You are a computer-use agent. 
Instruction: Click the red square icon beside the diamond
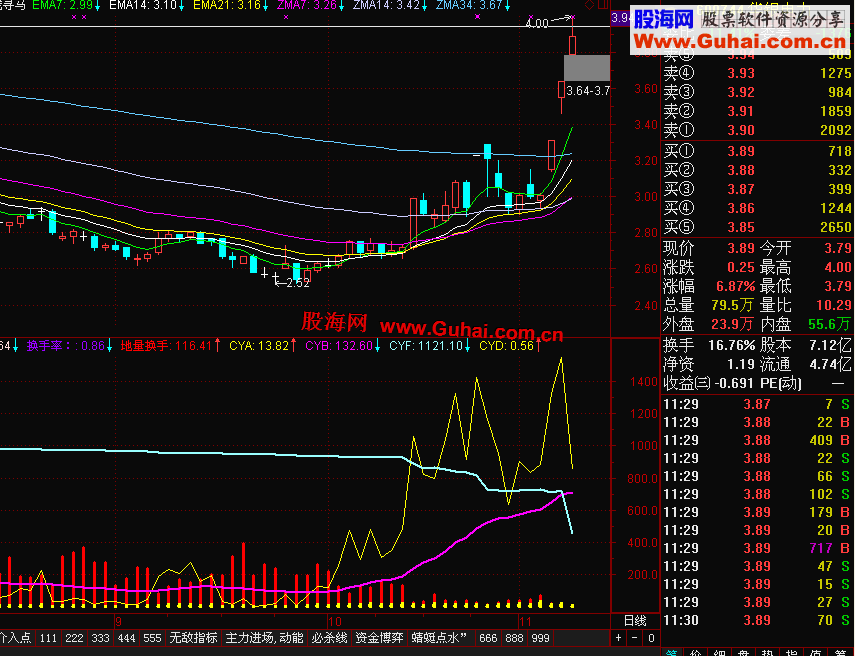(x=603, y=5)
